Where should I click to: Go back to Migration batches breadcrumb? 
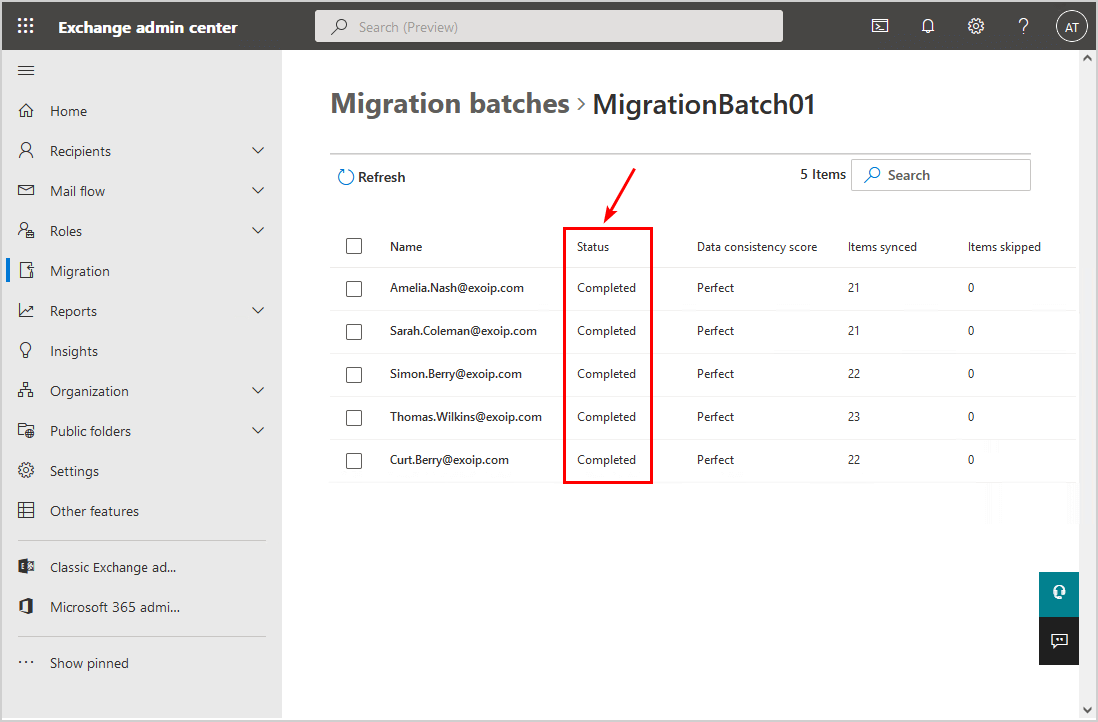(x=449, y=103)
